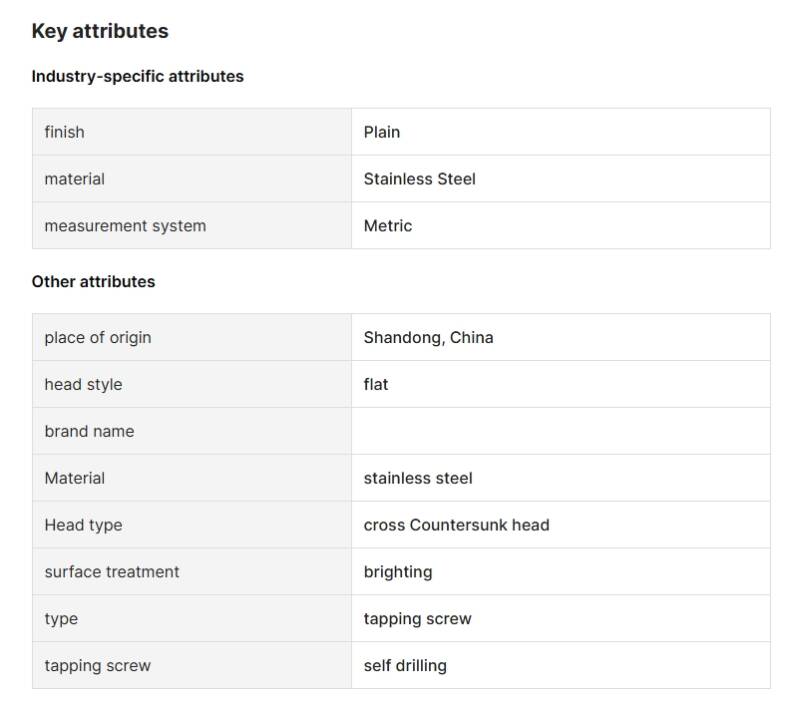Click the lowercase stainless steel value
The image size is (800, 709).
pos(418,479)
